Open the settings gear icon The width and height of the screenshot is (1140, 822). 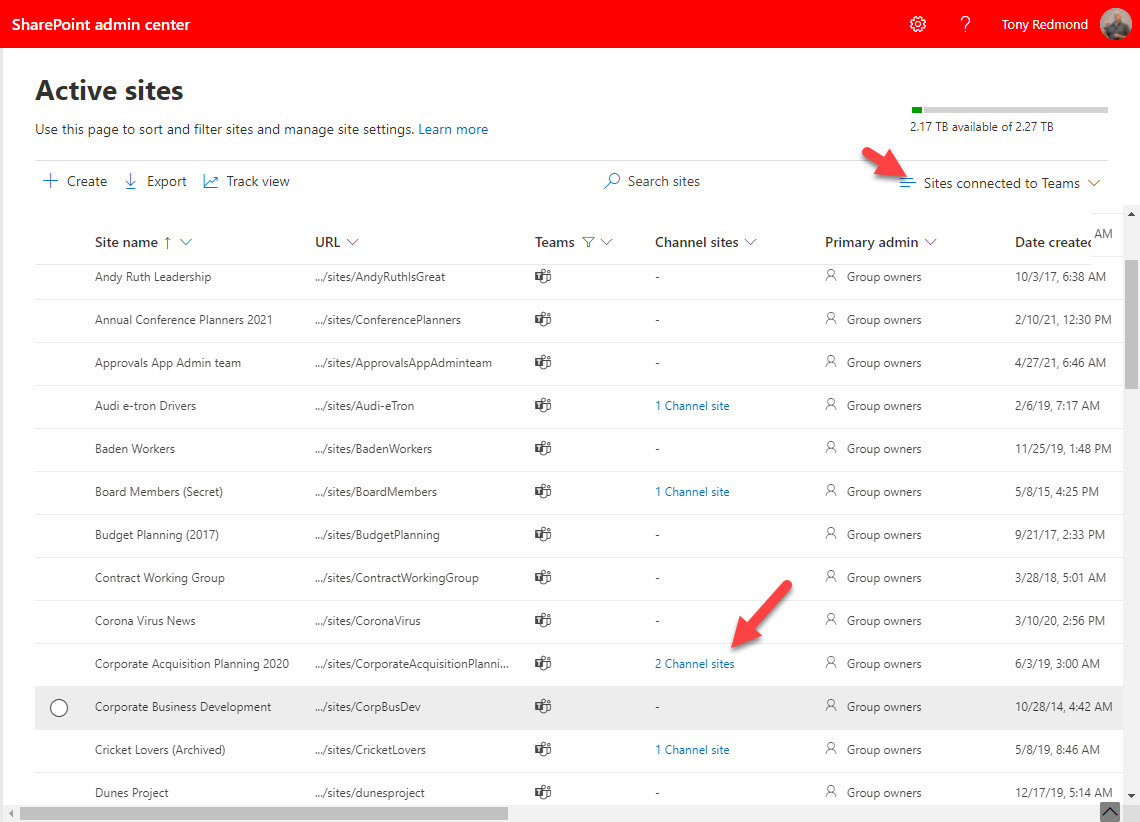click(x=917, y=24)
